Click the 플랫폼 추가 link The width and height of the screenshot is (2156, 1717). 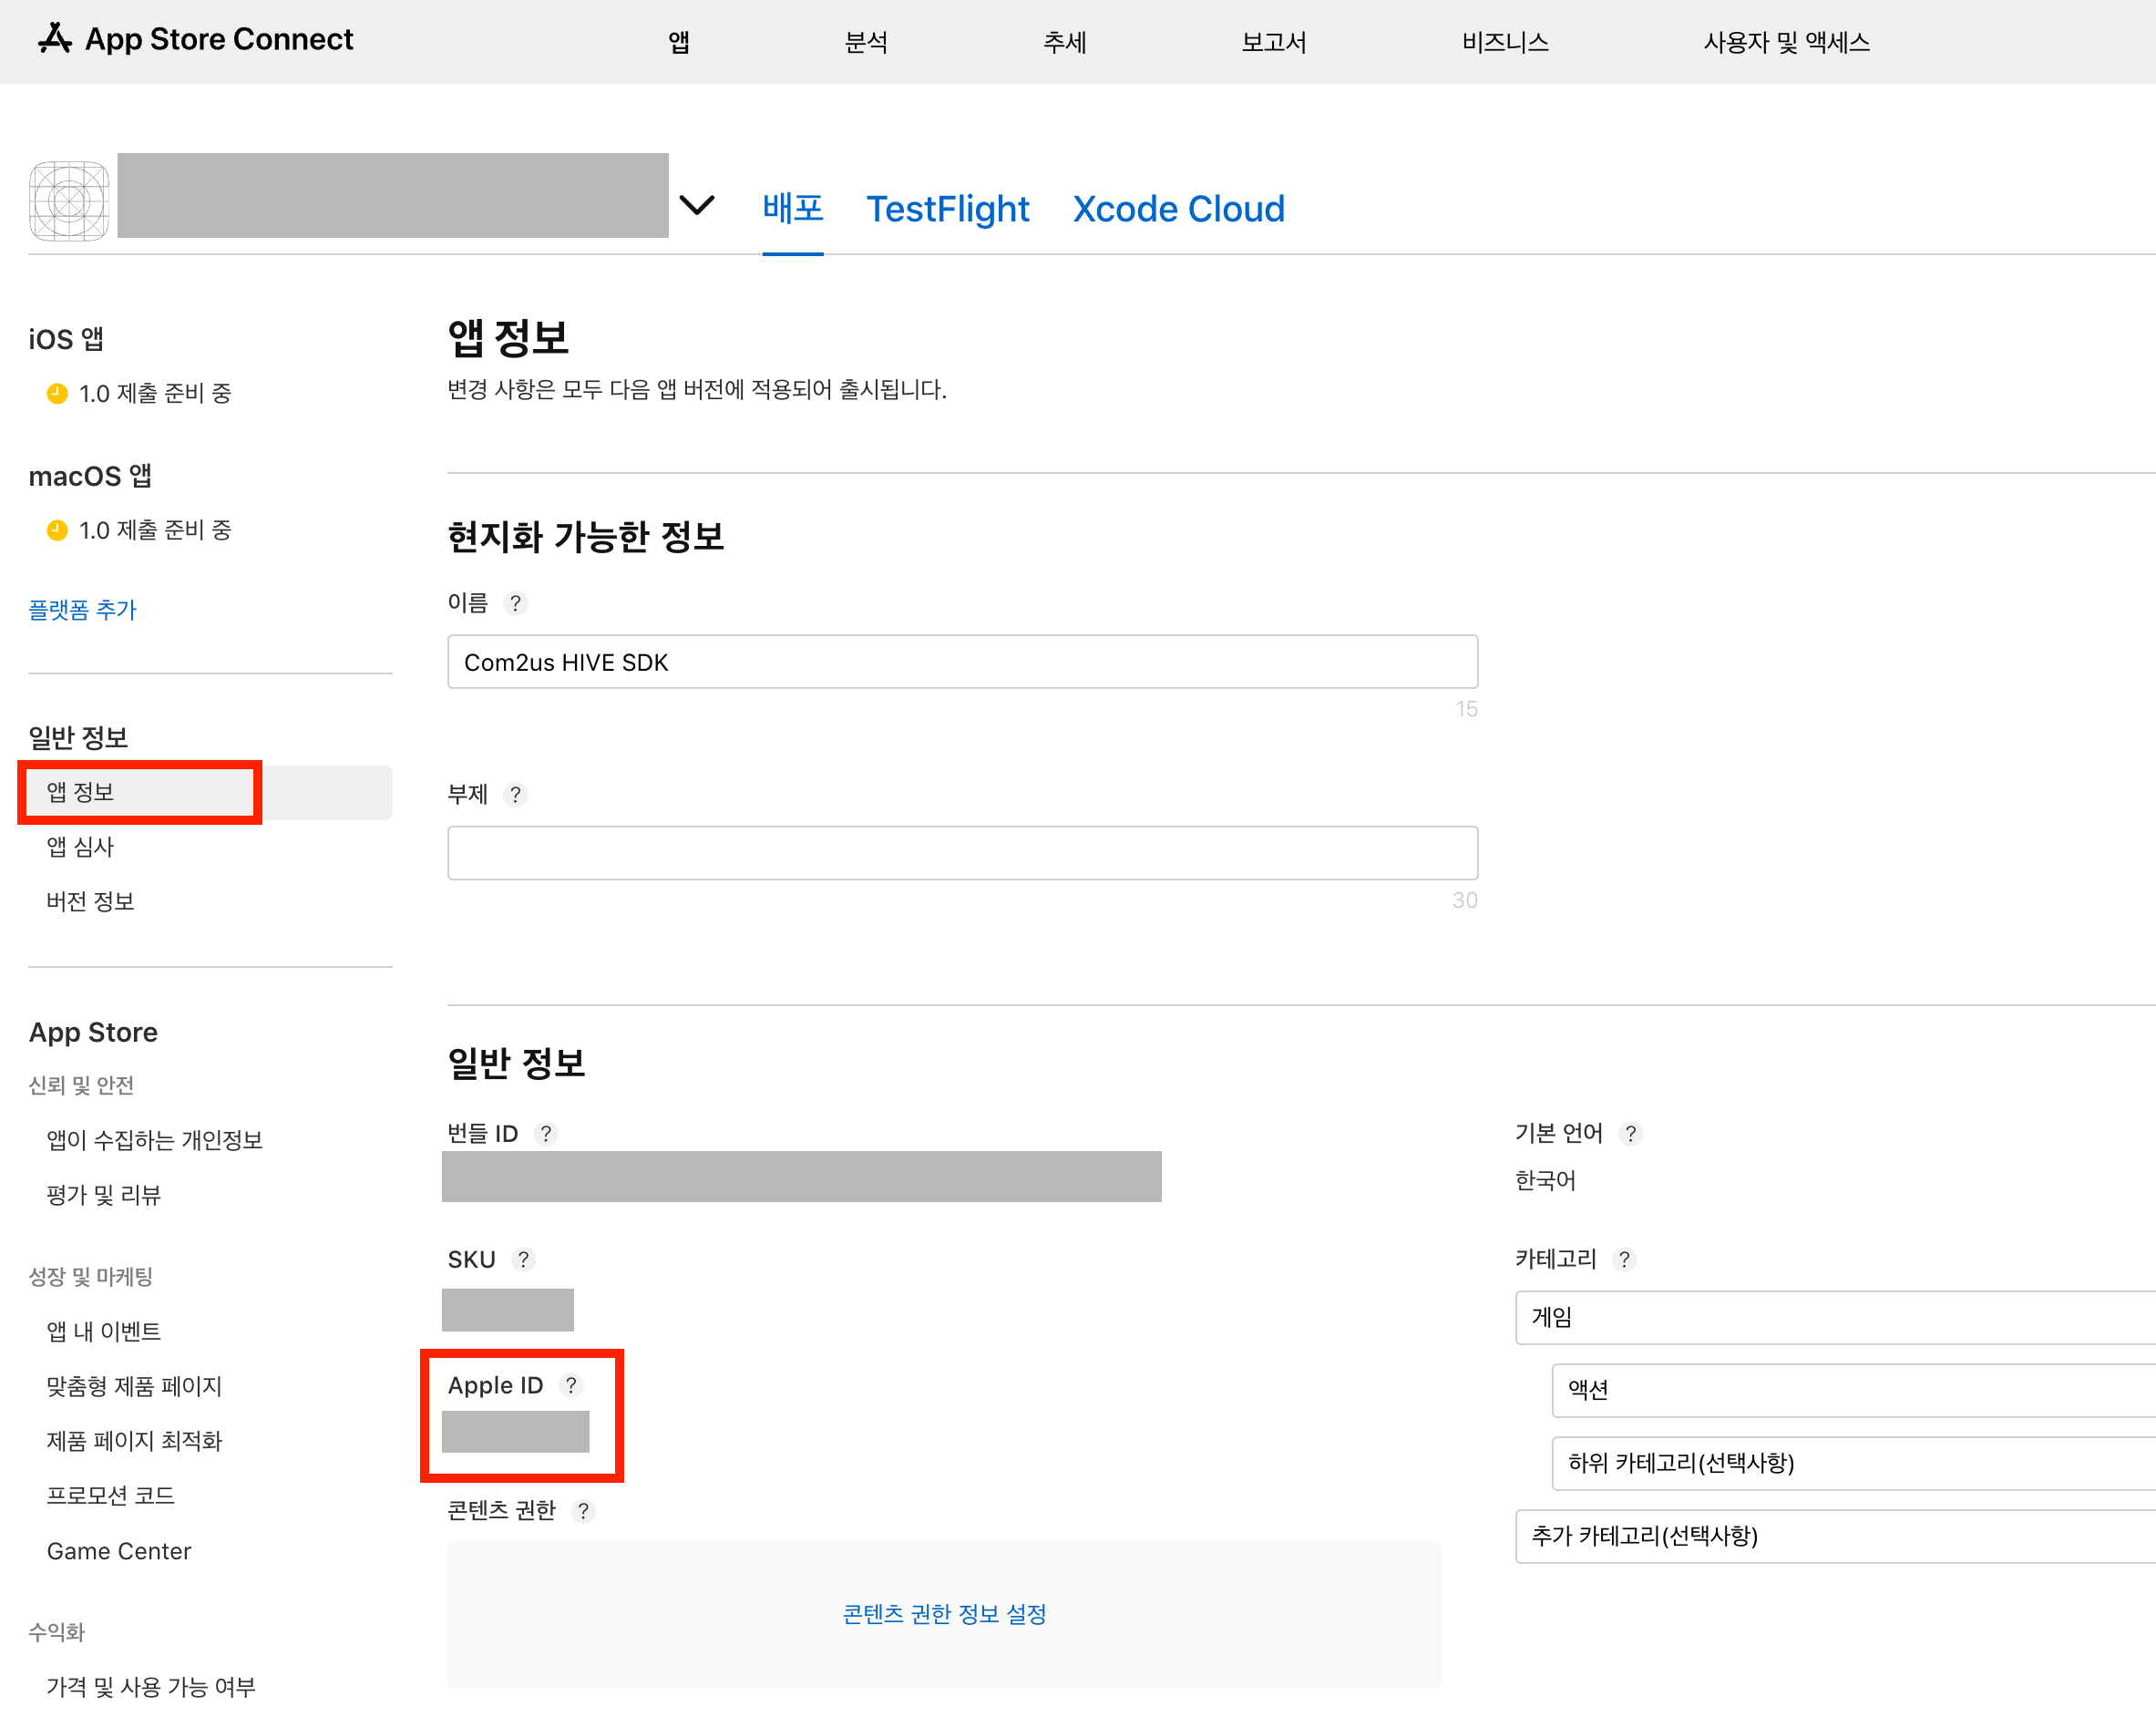(x=82, y=610)
